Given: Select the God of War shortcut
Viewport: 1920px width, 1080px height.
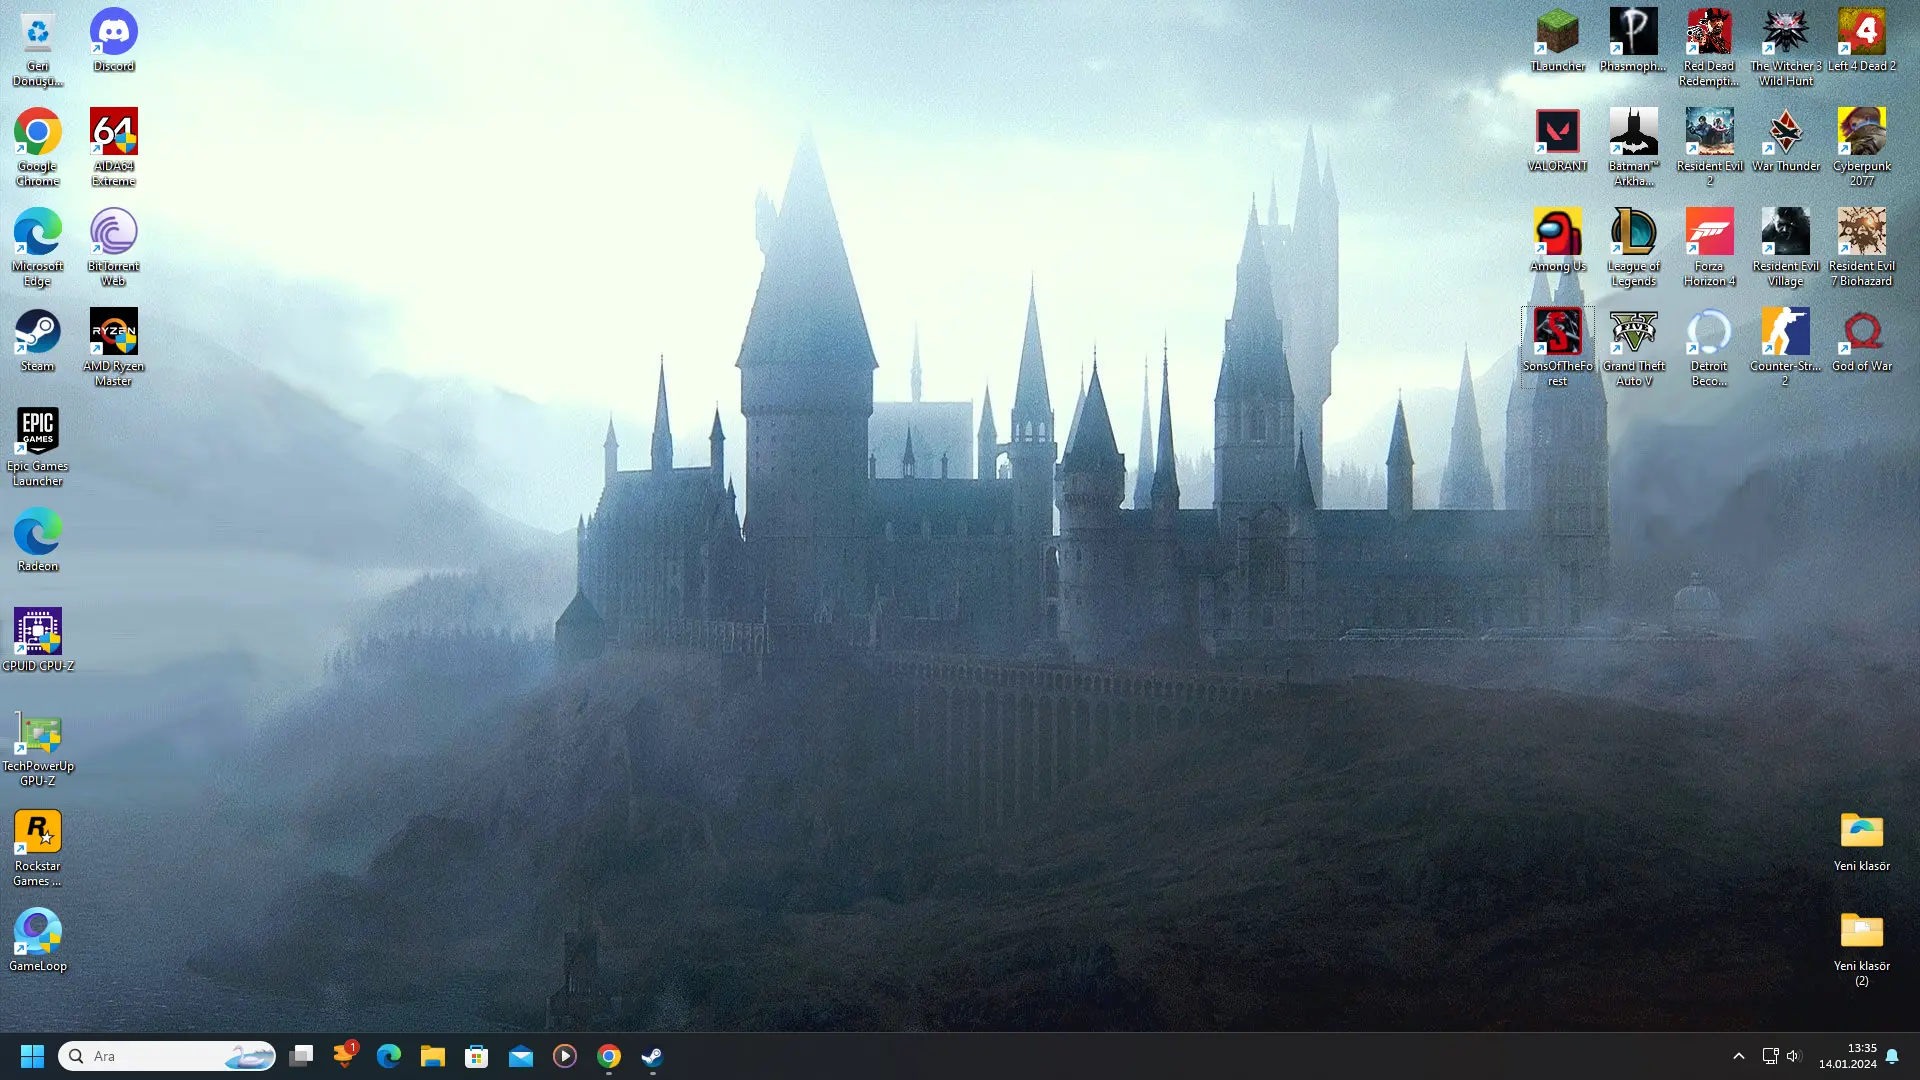Looking at the screenshot, I should tap(1861, 341).
